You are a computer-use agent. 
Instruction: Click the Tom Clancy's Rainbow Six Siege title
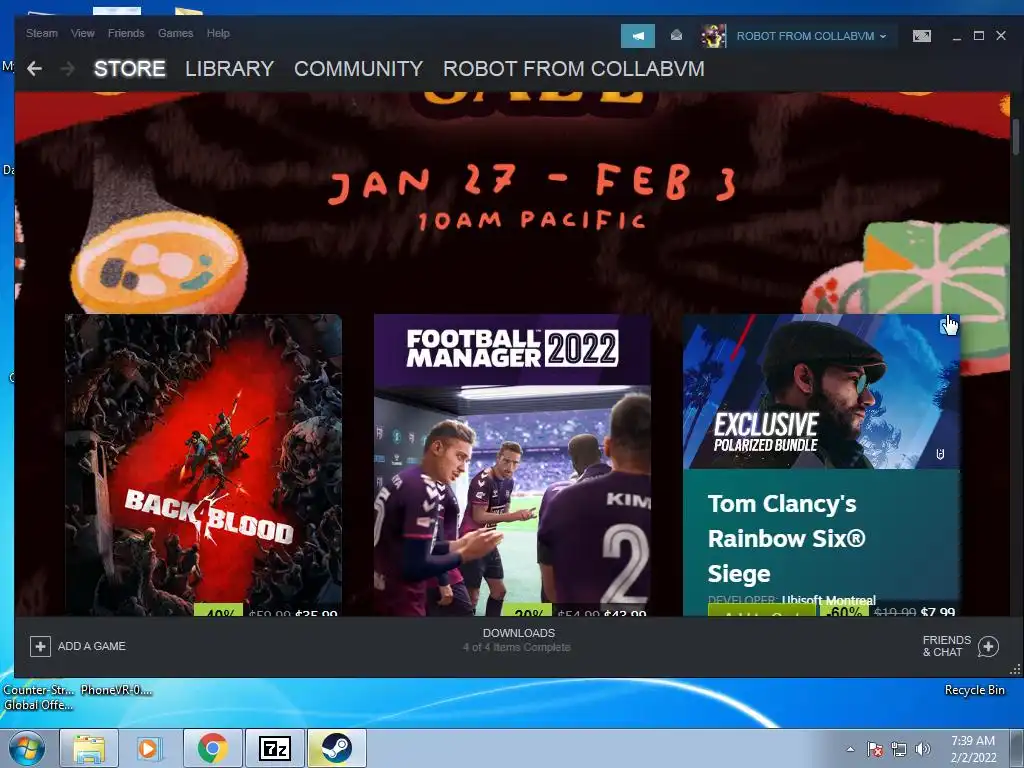(786, 539)
